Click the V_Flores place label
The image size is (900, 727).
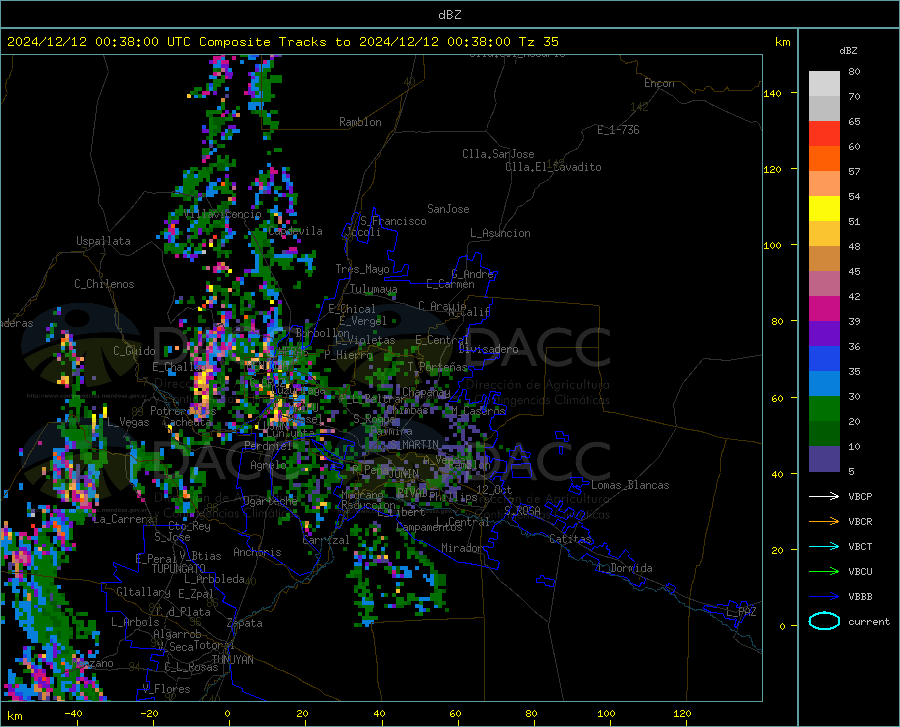[166, 689]
